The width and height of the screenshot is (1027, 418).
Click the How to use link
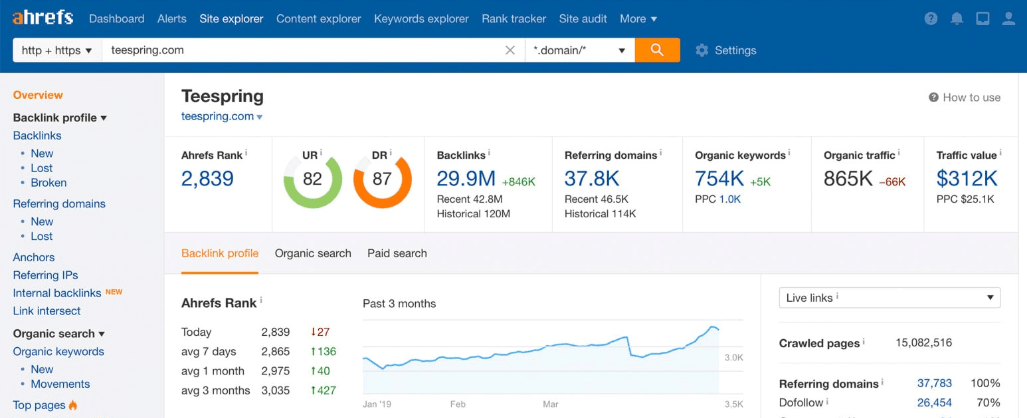964,98
